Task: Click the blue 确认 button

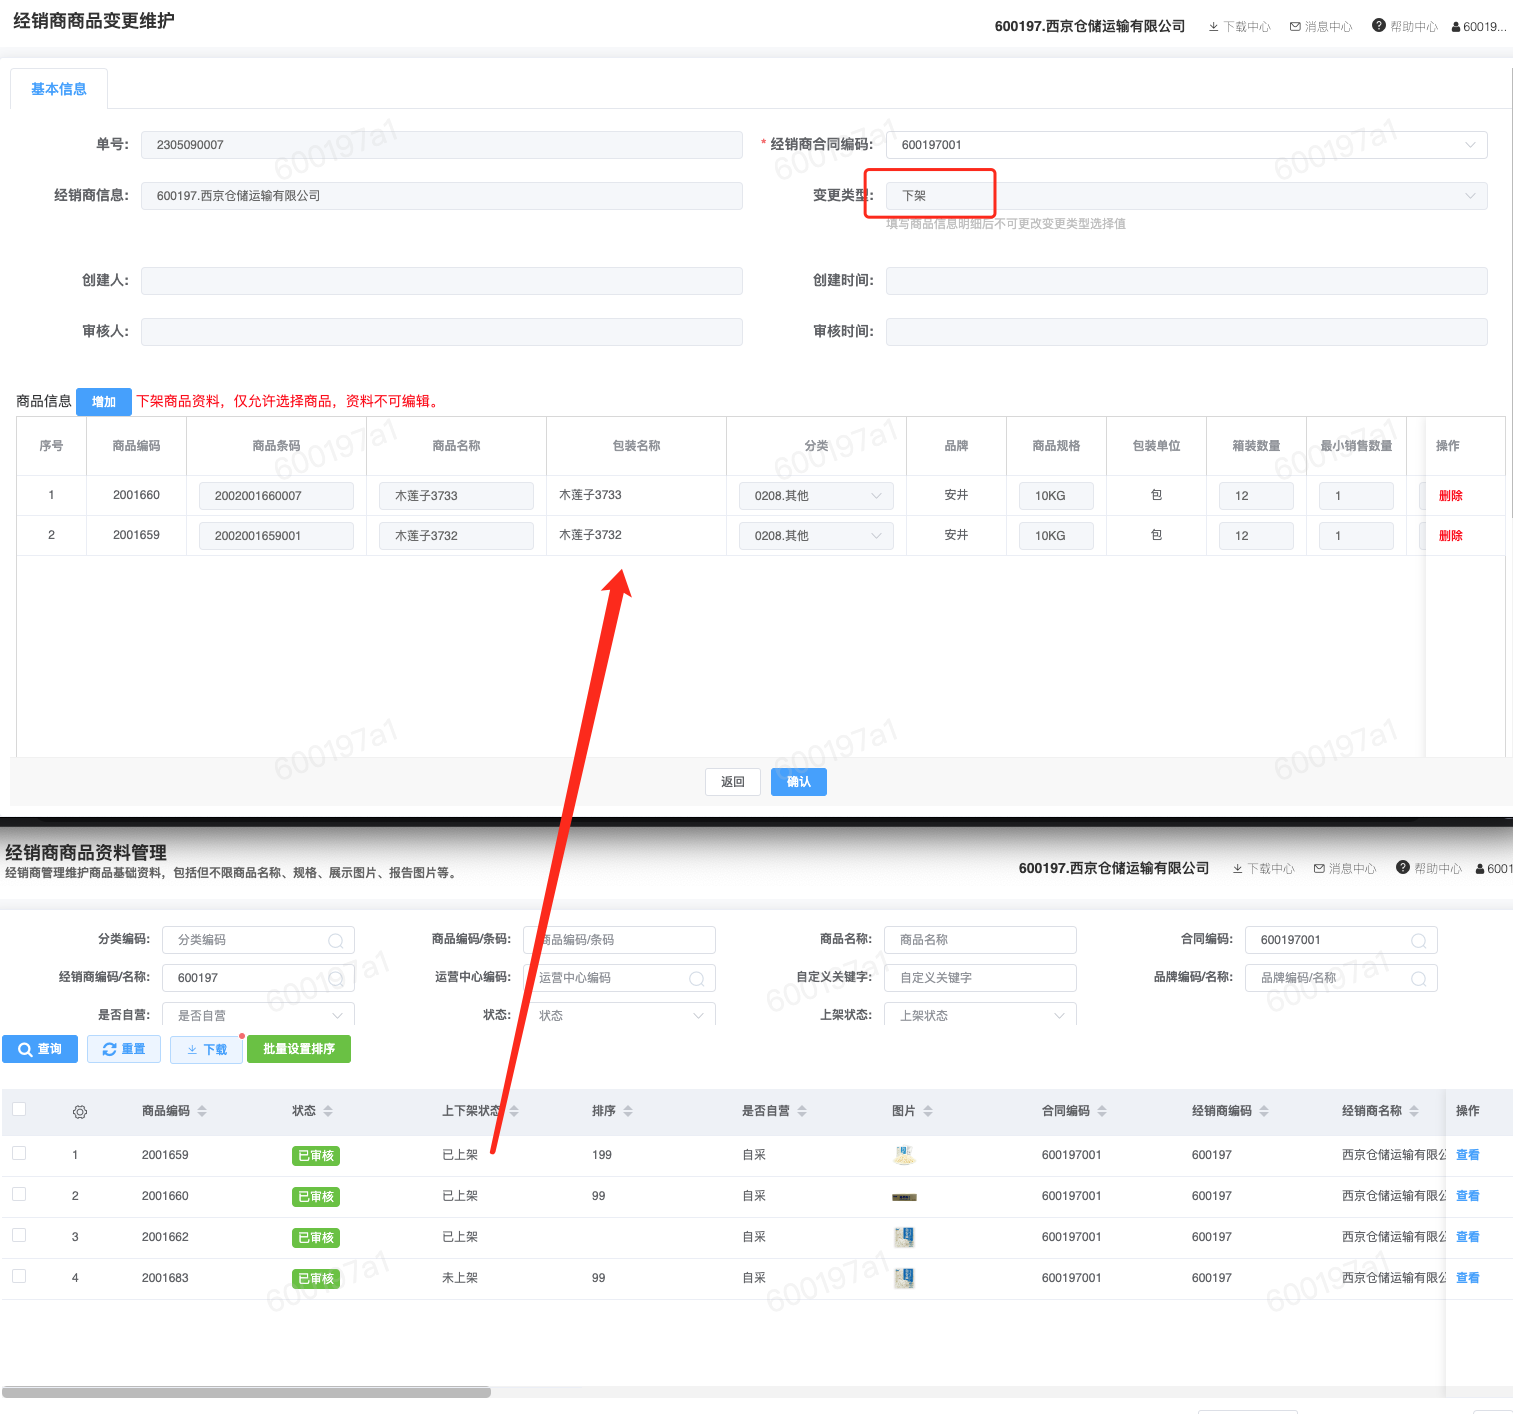Action: 798,782
